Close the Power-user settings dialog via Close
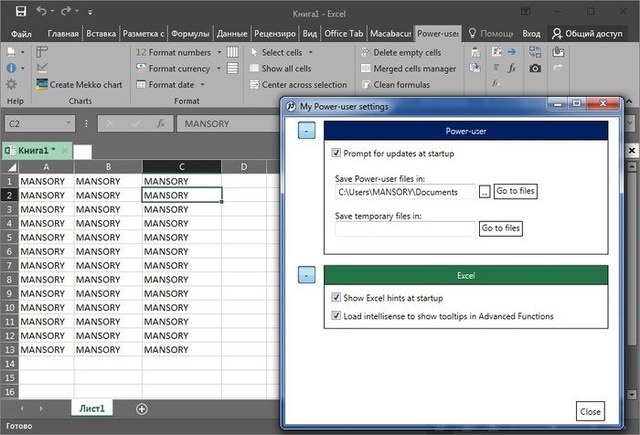Screen dimensions: 640x435 (590, 412)
